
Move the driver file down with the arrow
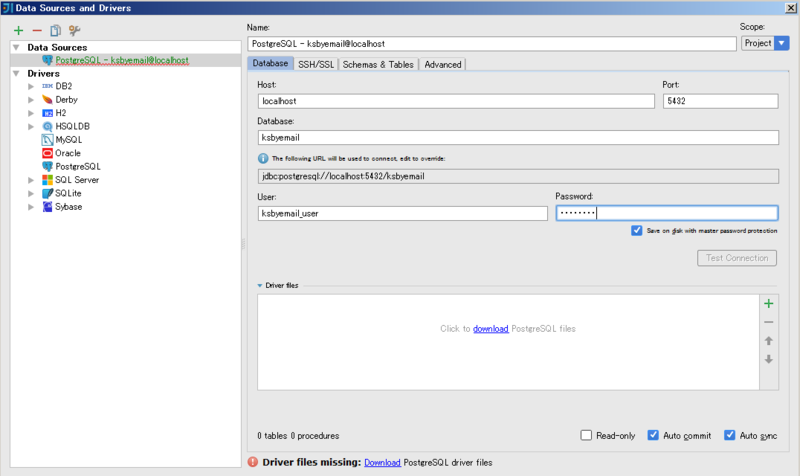pyautogui.click(x=769, y=359)
